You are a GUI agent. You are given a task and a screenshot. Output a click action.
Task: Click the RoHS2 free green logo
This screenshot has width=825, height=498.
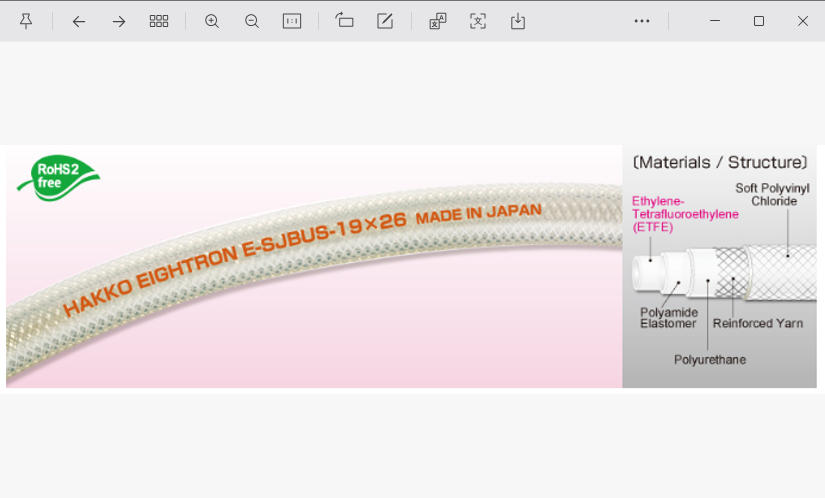(58, 177)
